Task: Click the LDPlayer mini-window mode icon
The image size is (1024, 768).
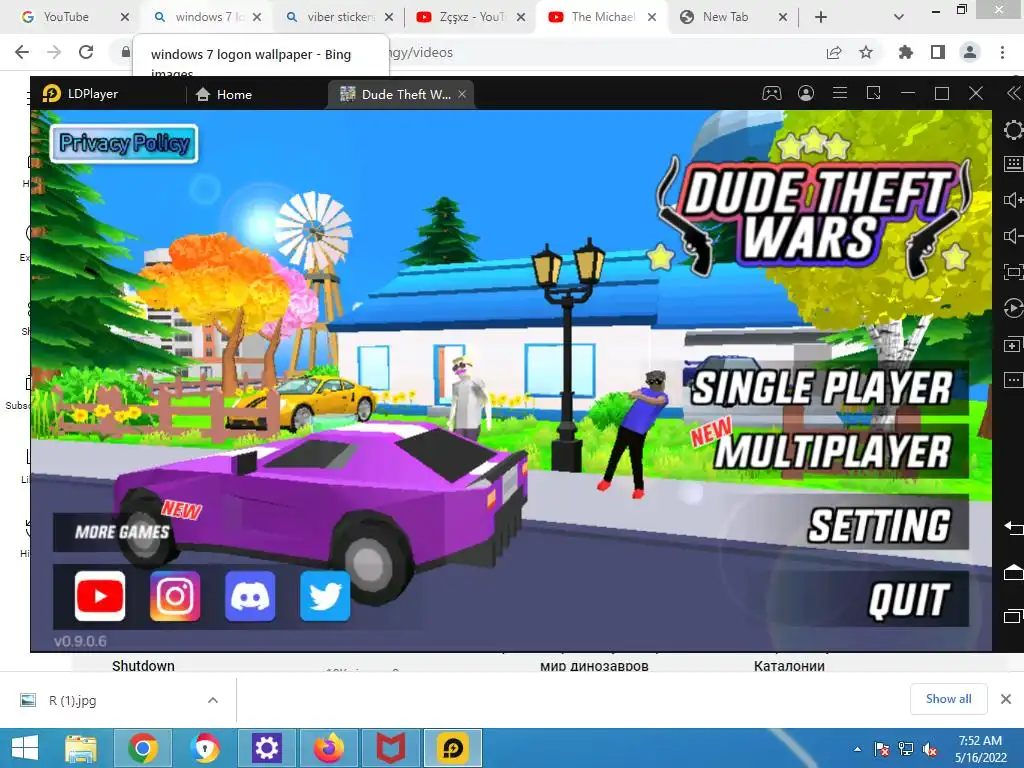Action: (874, 93)
